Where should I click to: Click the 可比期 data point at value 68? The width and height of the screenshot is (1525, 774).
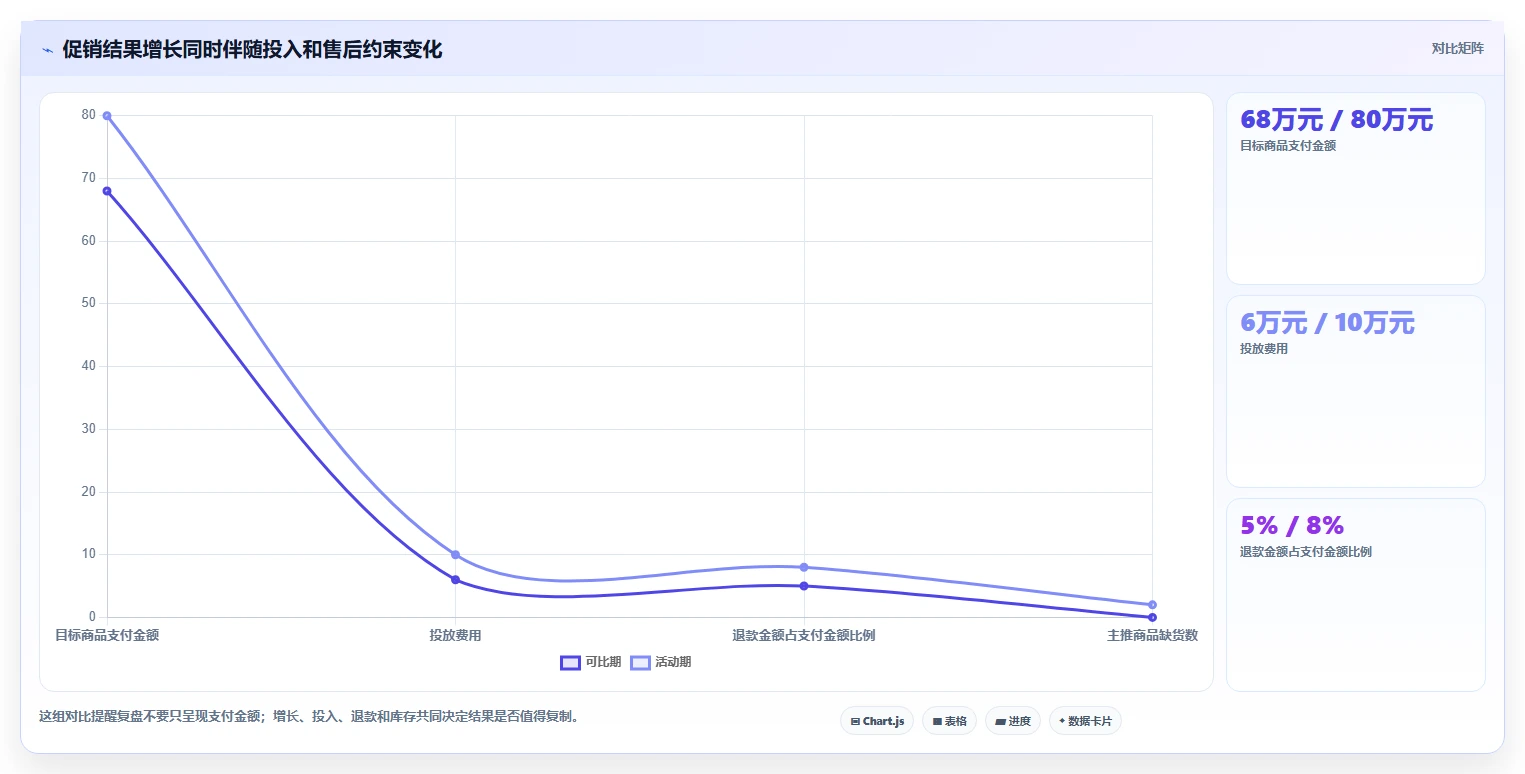click(107, 191)
